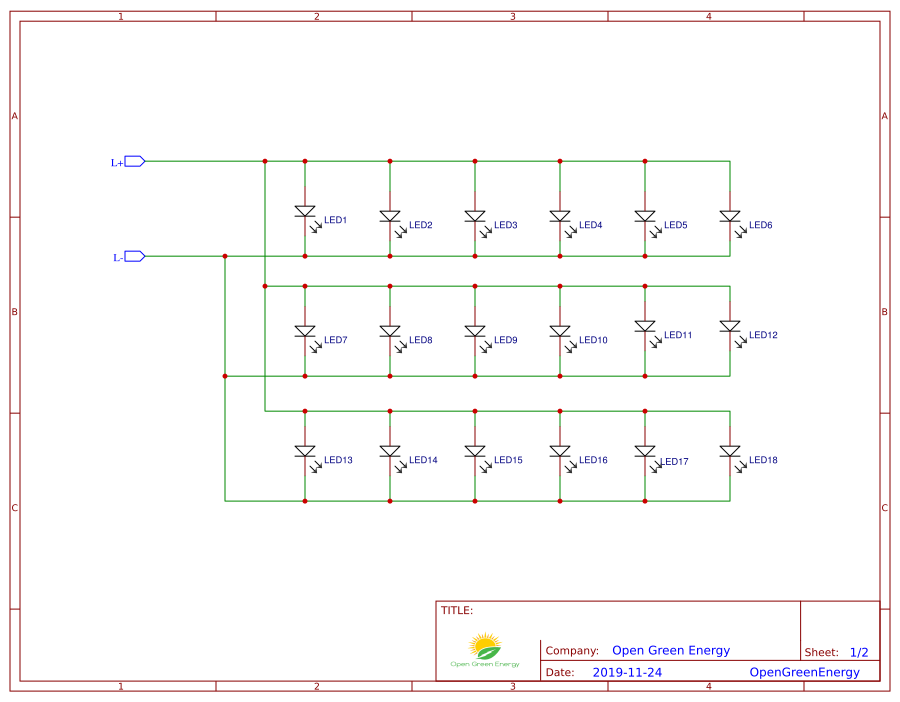The image size is (900, 702).
Task: Click the Open Green Energy sun logo
Action: pyautogui.click(x=485, y=645)
